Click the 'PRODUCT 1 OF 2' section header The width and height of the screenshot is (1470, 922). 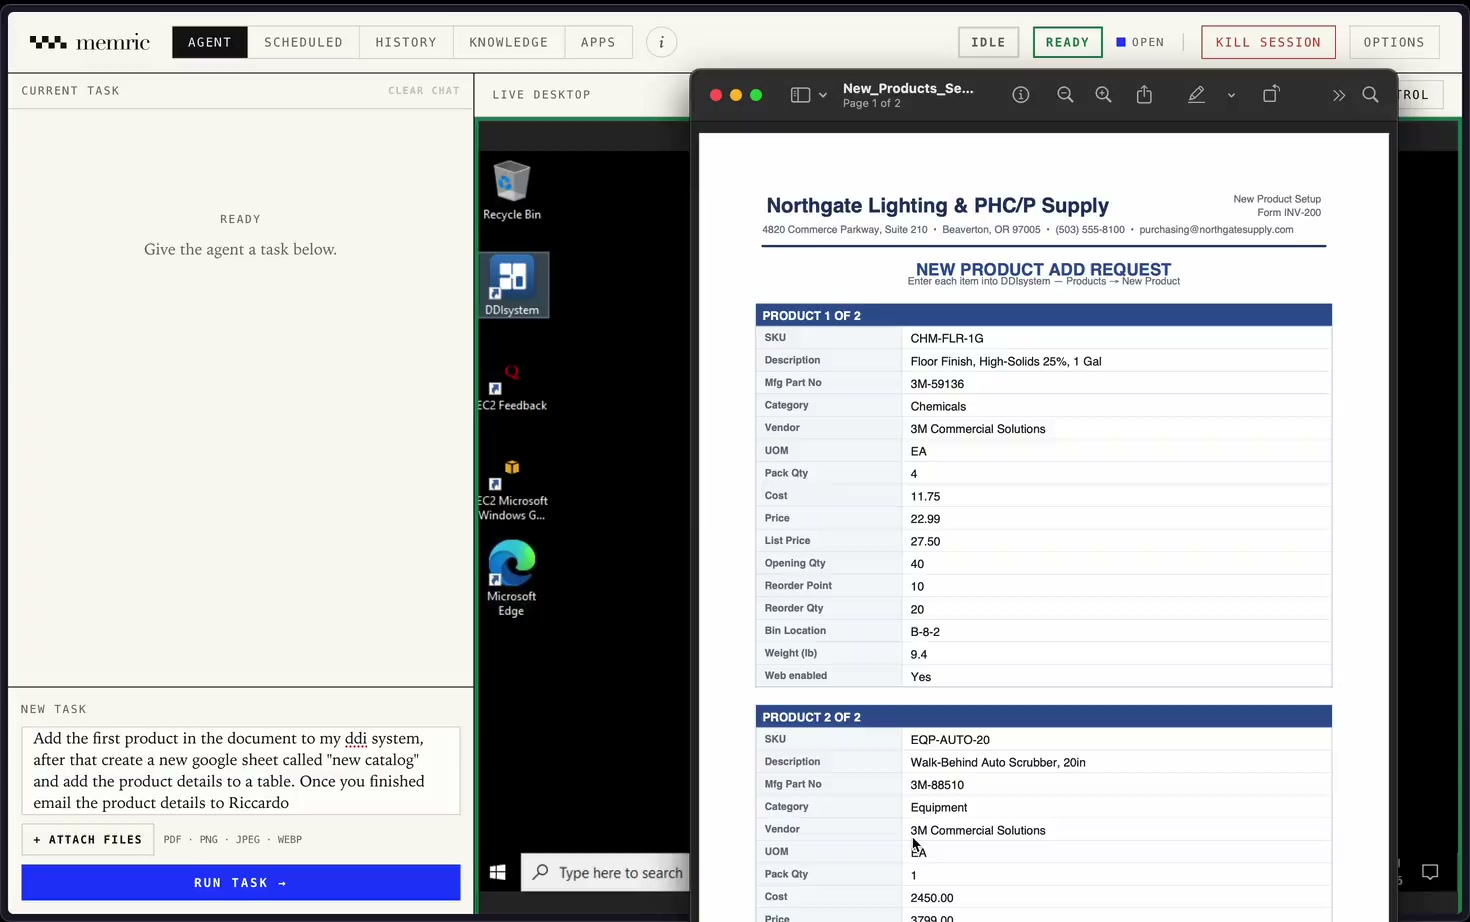(x=1043, y=315)
